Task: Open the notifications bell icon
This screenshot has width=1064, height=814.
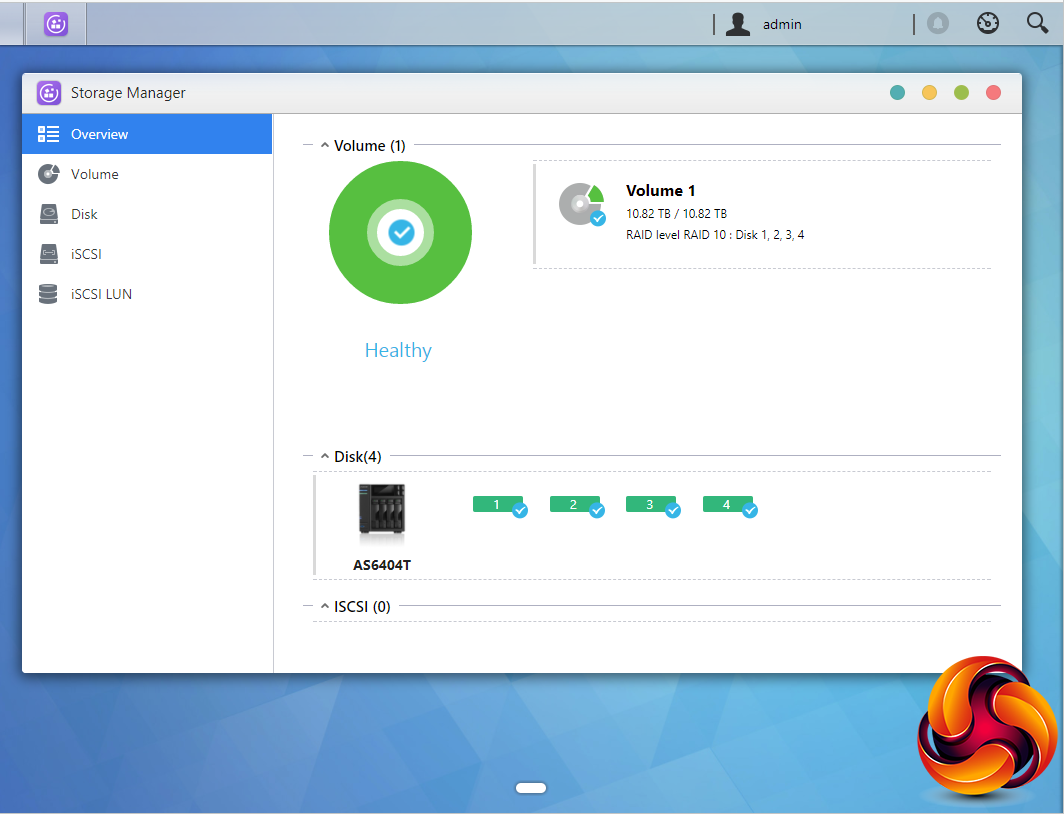Action: click(x=938, y=24)
